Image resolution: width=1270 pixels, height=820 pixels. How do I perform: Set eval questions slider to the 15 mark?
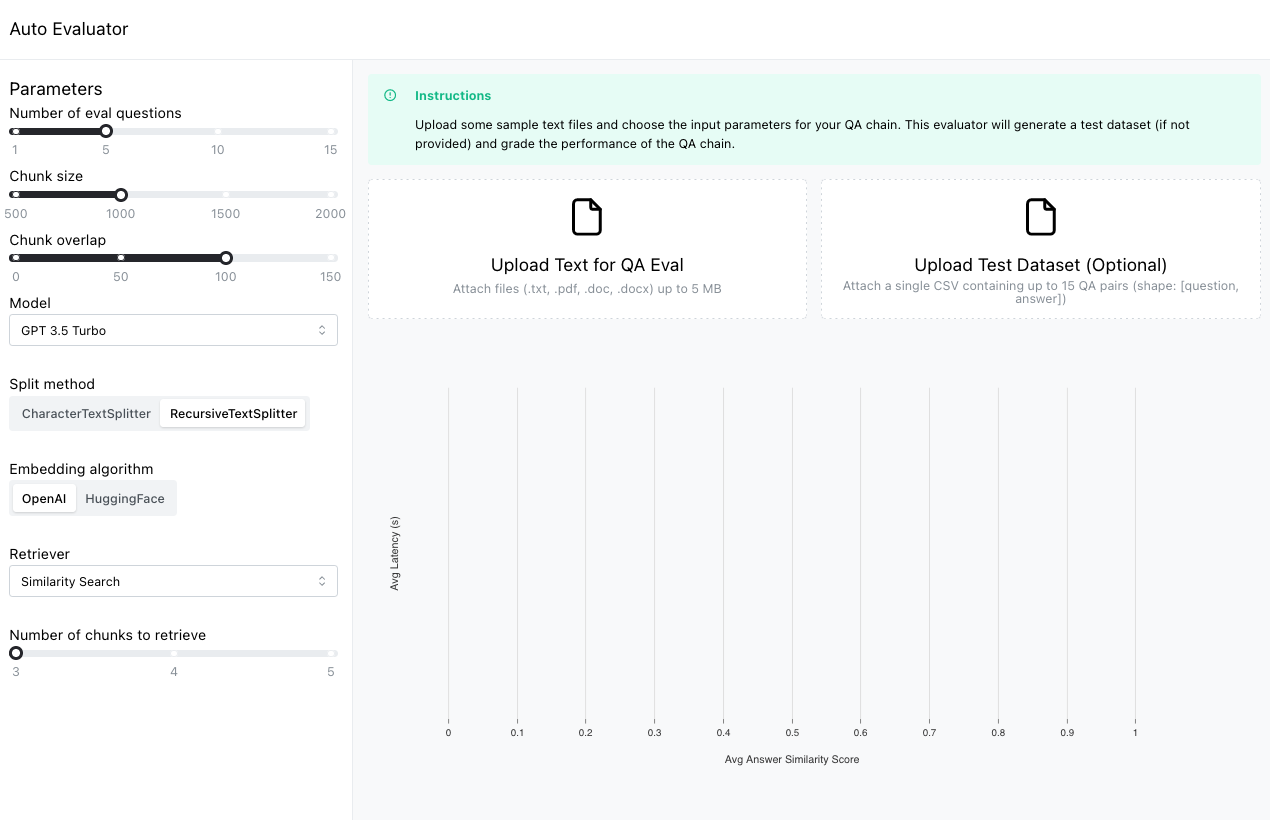(332, 131)
